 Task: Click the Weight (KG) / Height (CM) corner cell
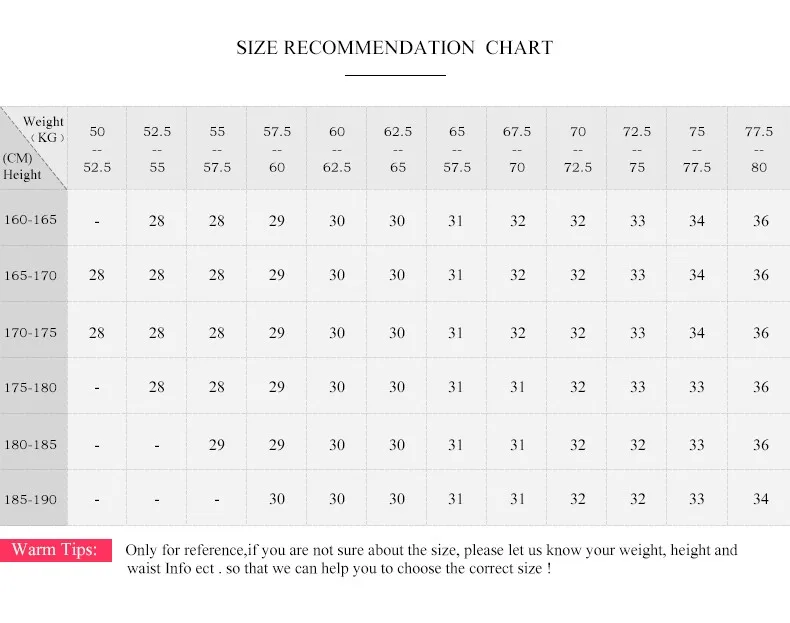[33, 148]
